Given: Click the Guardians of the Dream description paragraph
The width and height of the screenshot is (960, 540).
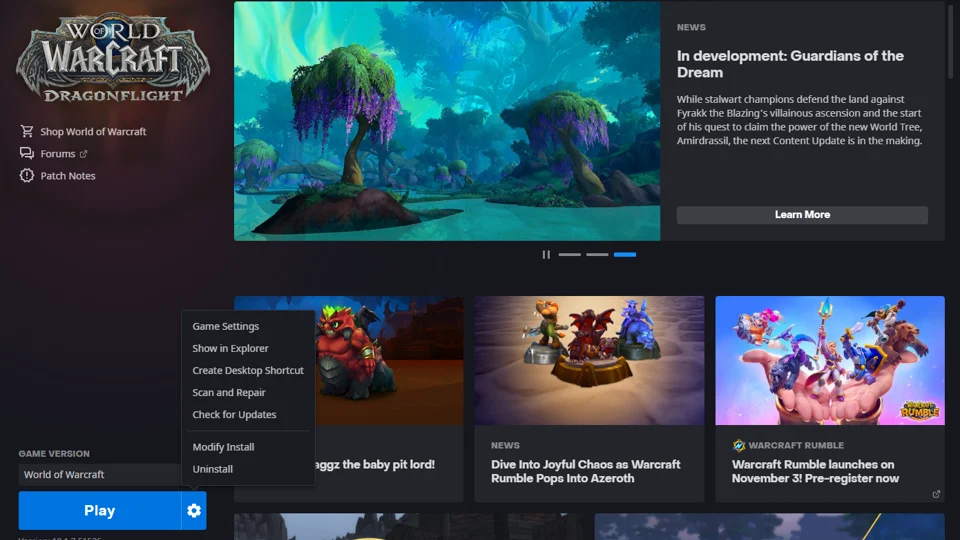Looking at the screenshot, I should pos(800,120).
